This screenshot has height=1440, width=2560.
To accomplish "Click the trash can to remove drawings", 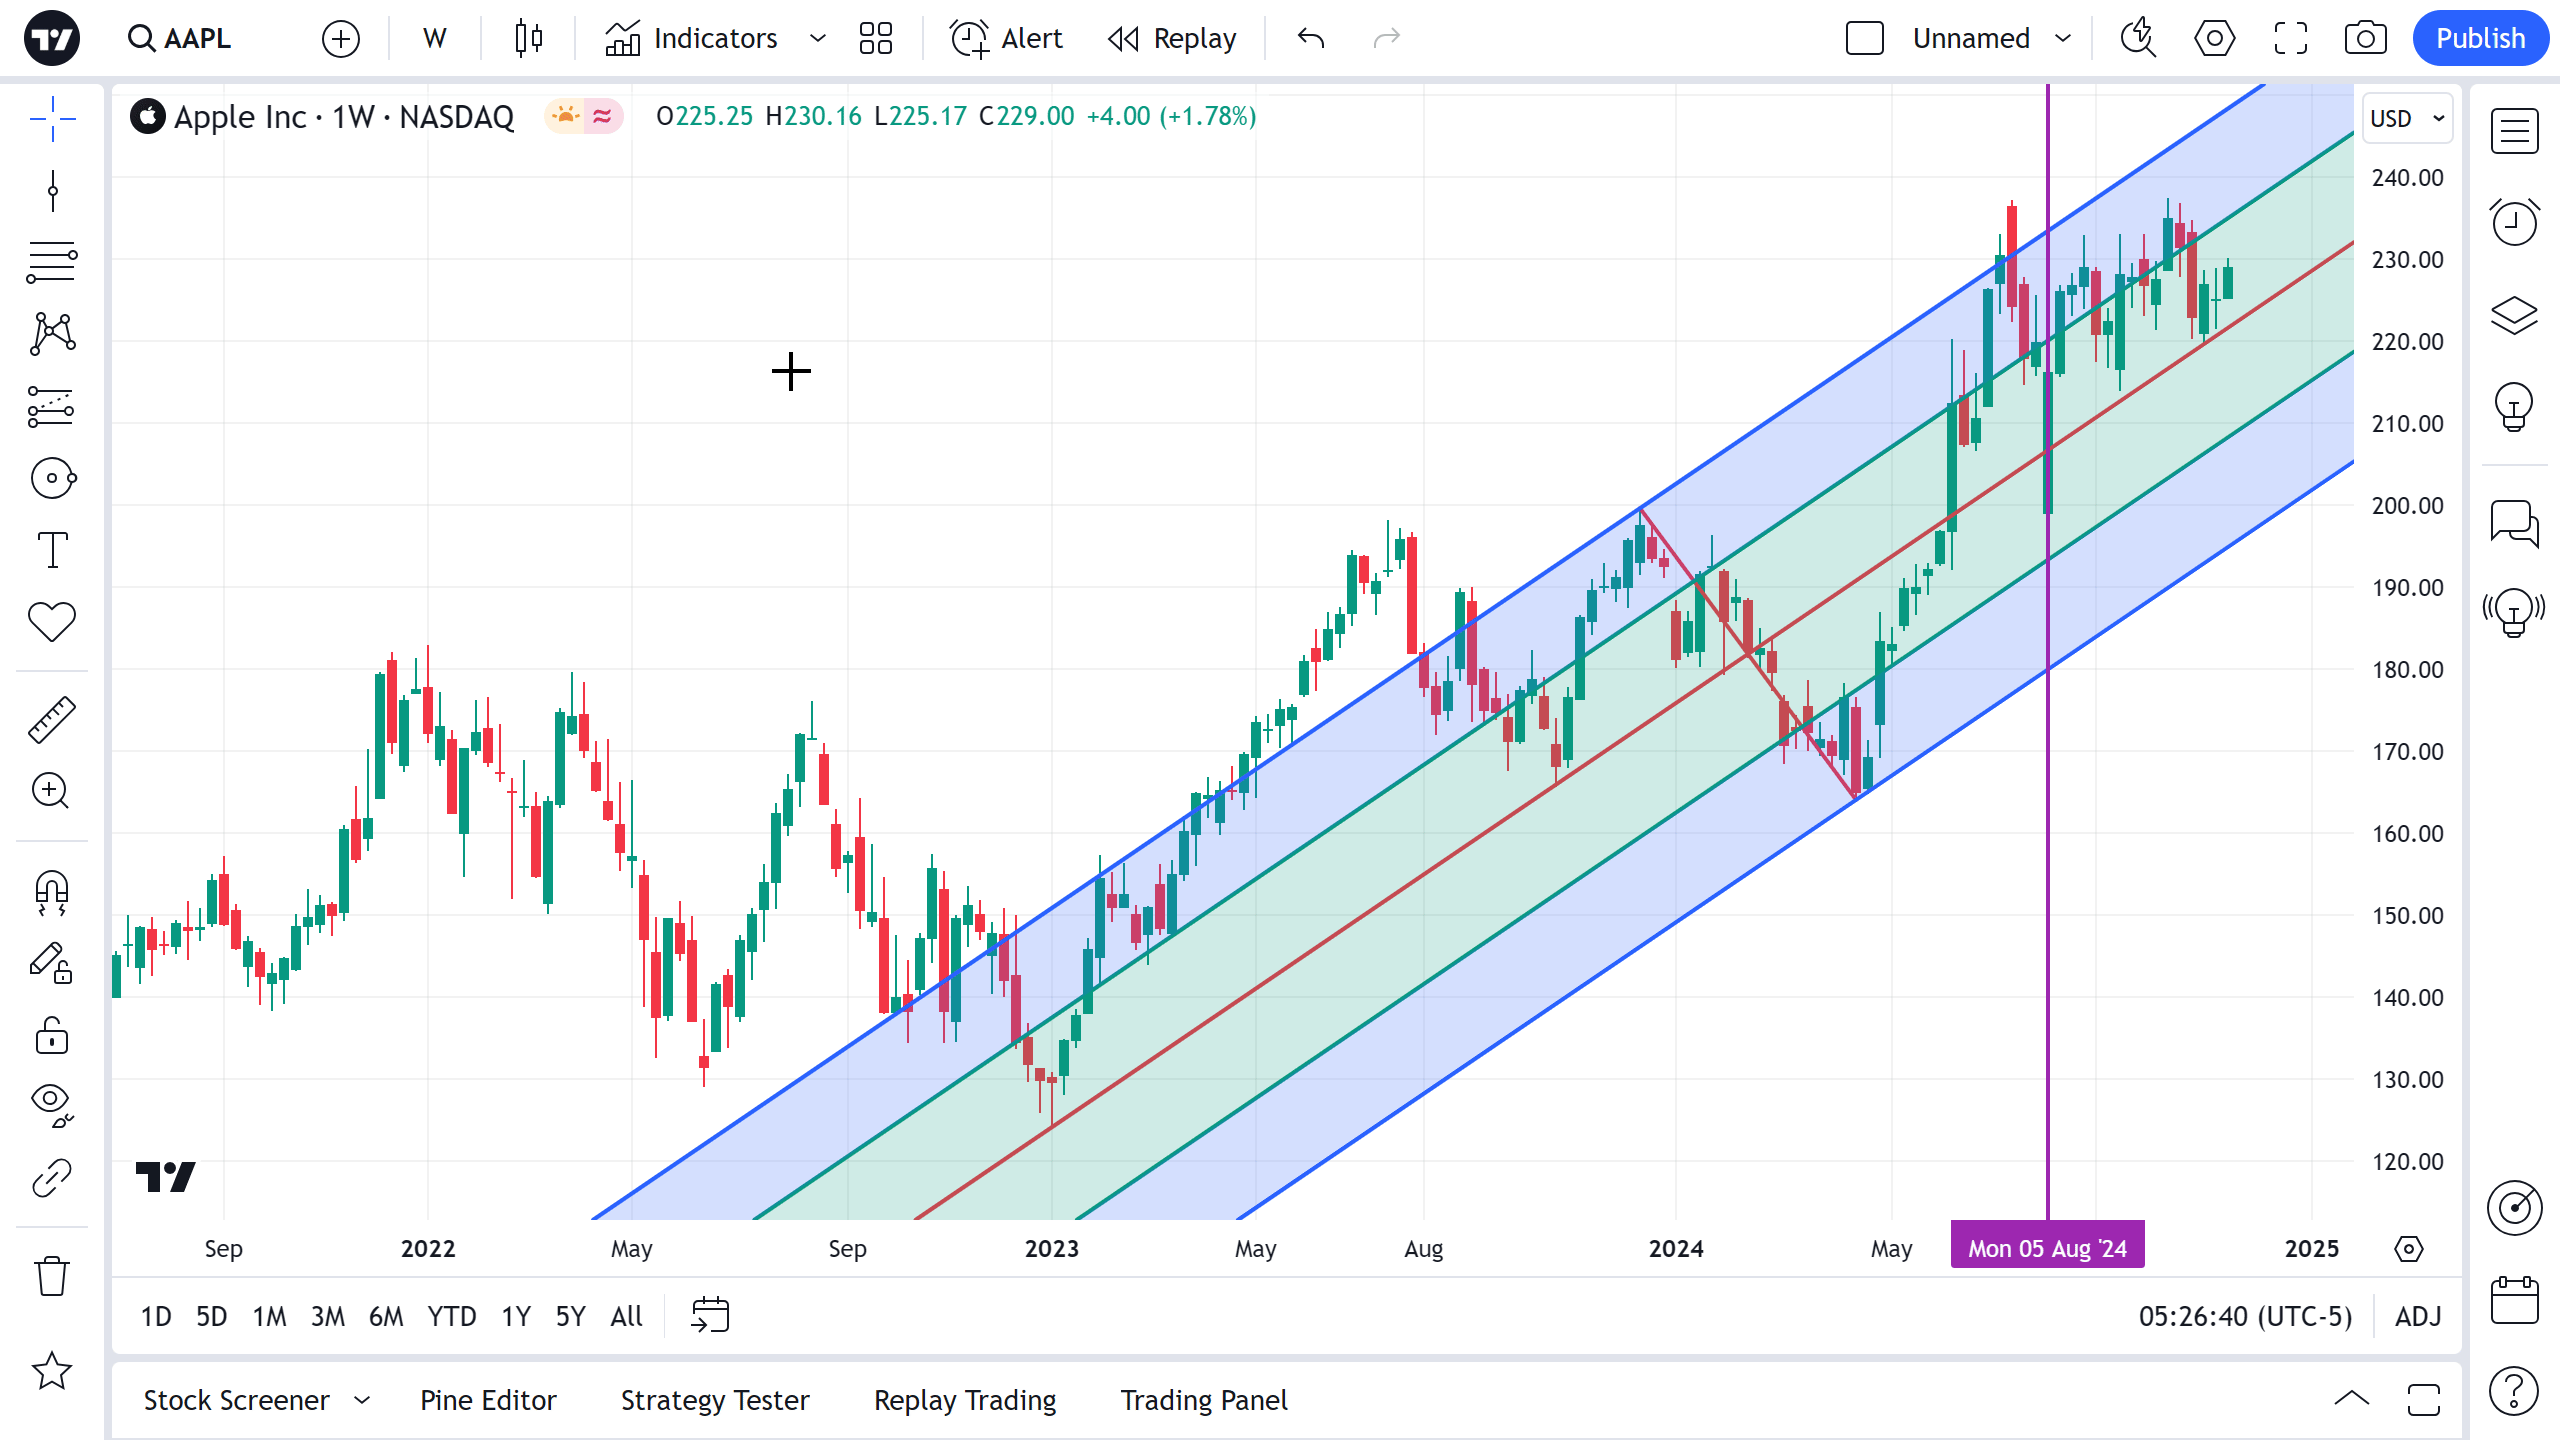I will (x=52, y=1276).
